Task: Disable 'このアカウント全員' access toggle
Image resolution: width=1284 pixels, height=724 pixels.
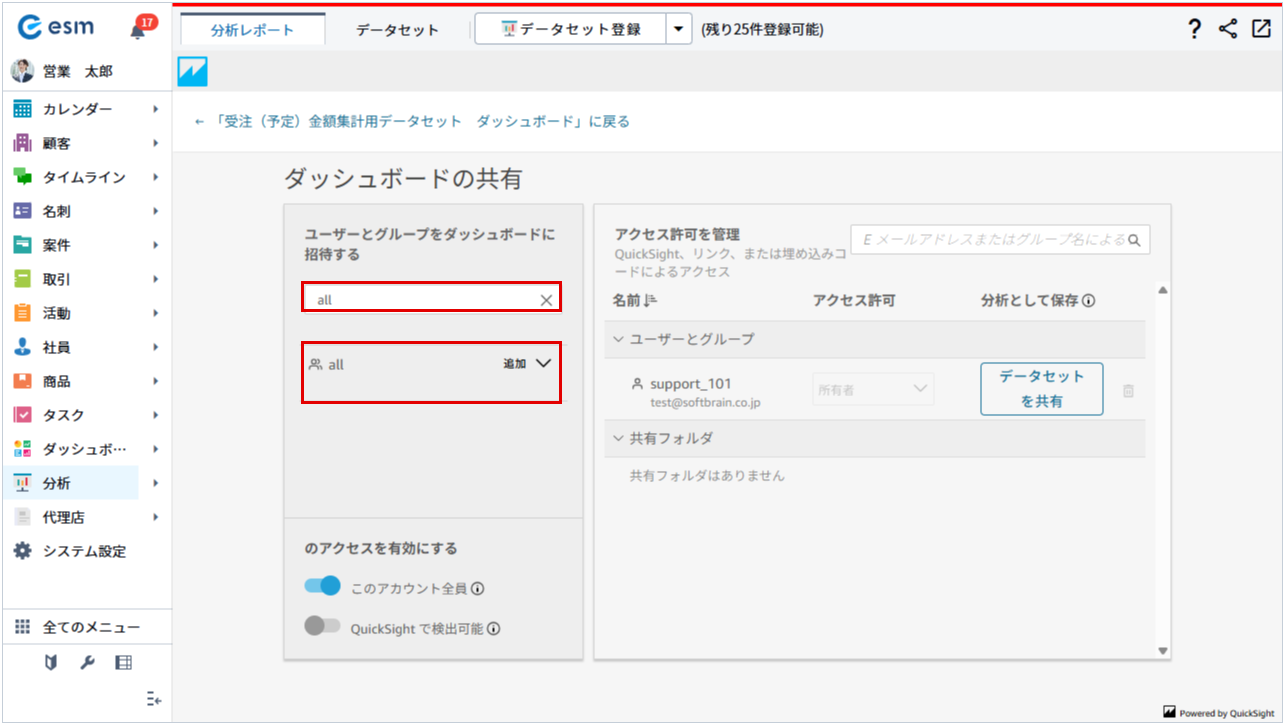Action: (323, 587)
